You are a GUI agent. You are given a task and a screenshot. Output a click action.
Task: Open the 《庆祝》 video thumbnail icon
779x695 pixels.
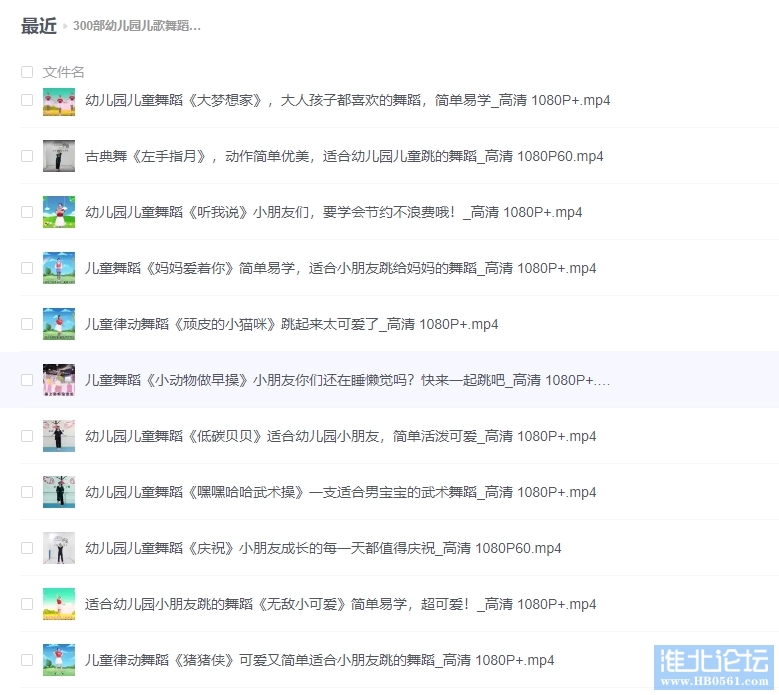point(59,548)
